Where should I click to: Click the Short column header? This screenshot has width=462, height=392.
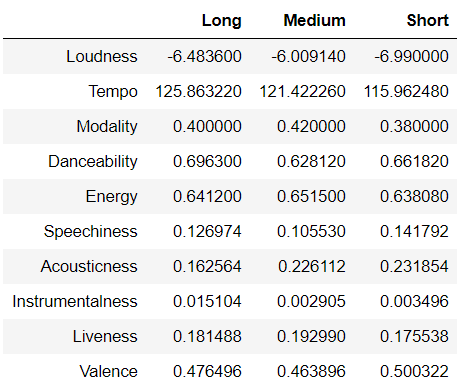point(428,21)
